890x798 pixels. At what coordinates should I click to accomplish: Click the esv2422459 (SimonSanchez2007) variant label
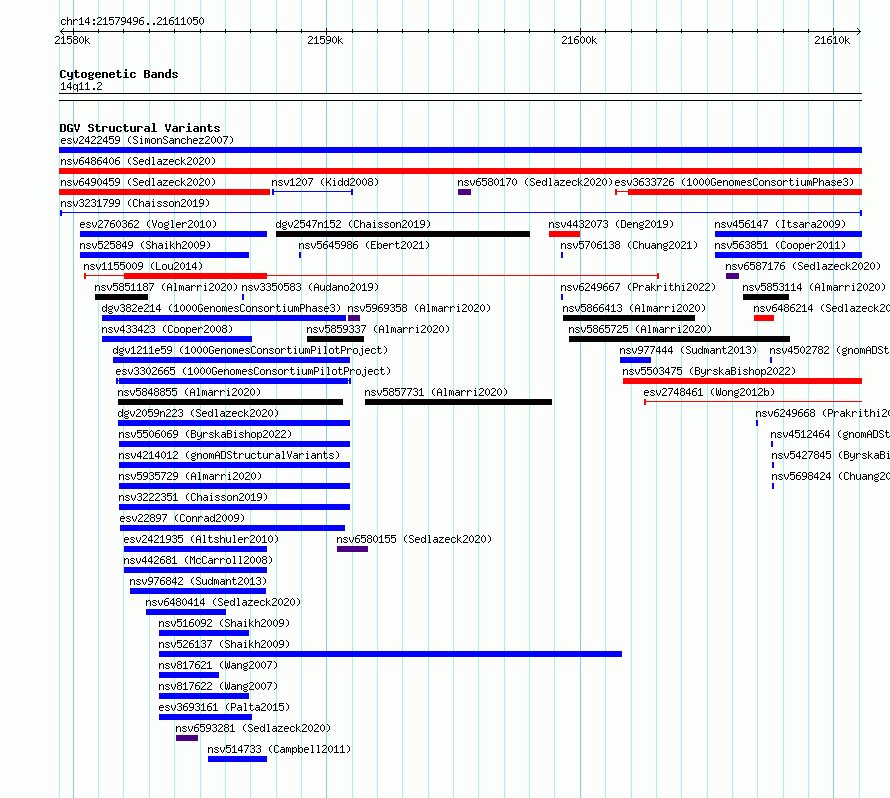pyautogui.click(x=147, y=140)
